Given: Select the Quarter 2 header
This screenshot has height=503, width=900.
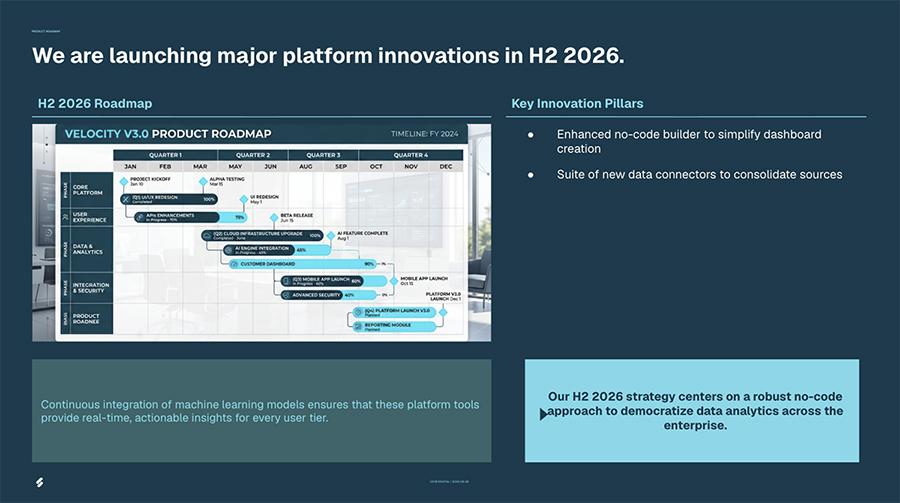Looking at the screenshot, I should click(253, 155).
